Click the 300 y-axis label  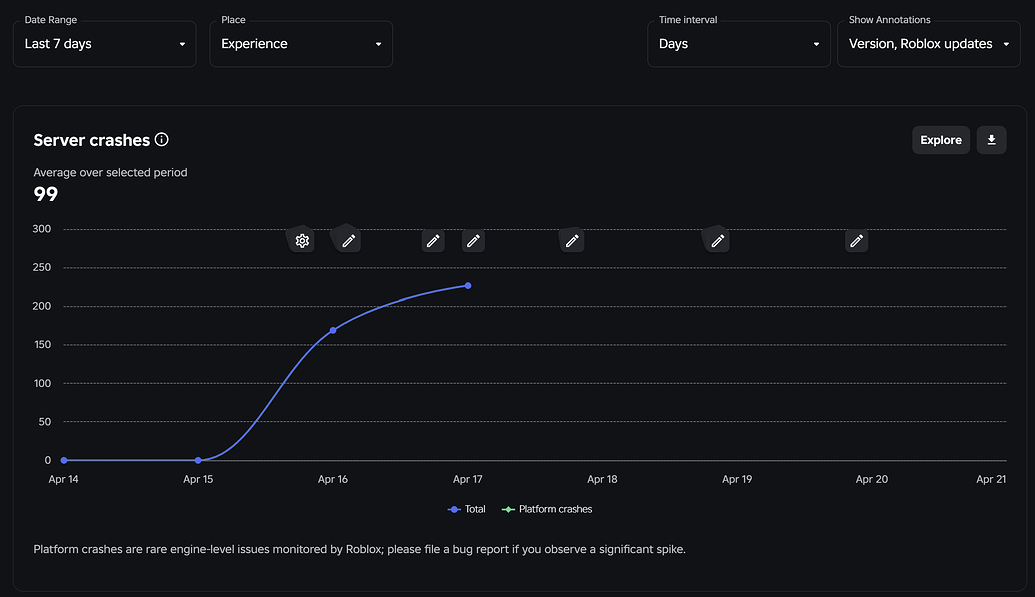pyautogui.click(x=42, y=229)
